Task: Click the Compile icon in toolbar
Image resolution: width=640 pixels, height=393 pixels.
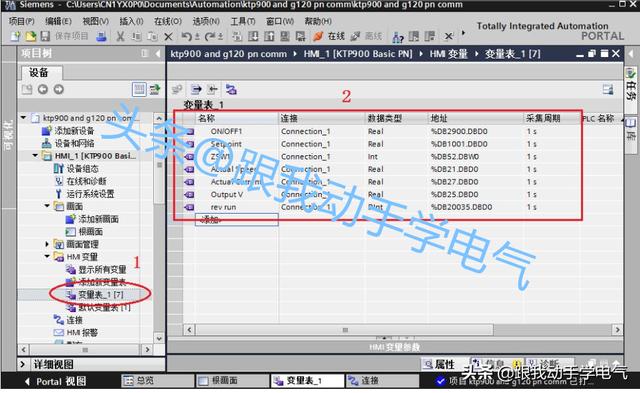Action: 237,36
